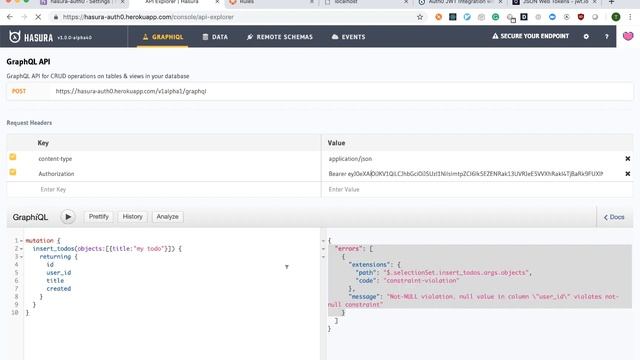The height and width of the screenshot is (360, 640).
Task: Close the API Explorer tab
Action: click(x=217, y=2)
